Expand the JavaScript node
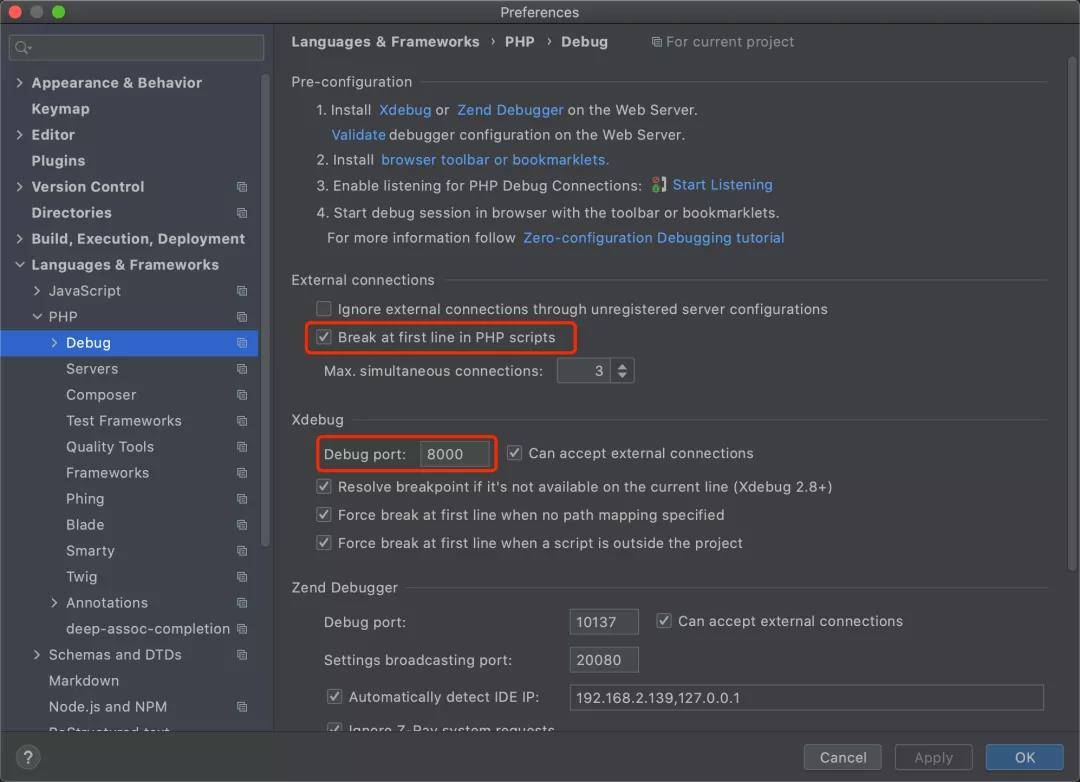 click(x=37, y=291)
